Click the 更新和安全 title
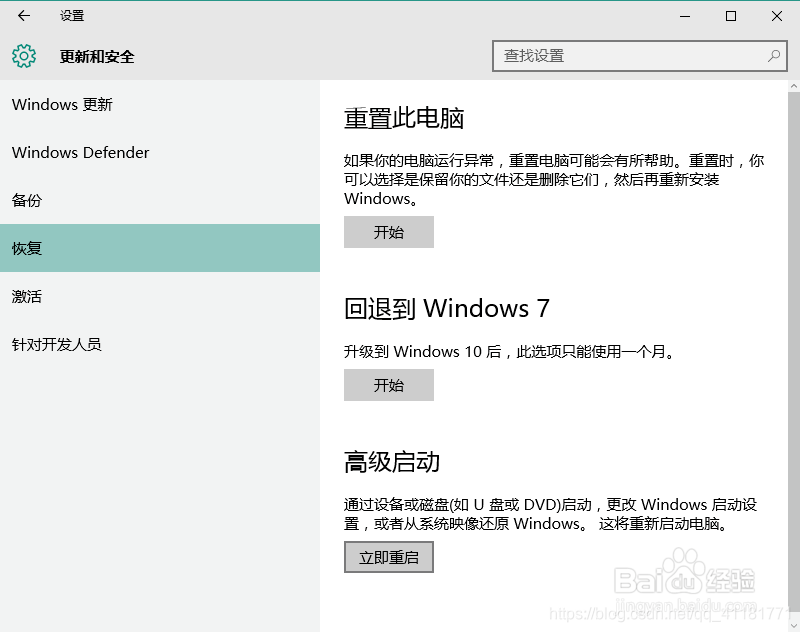The height and width of the screenshot is (632, 800). pos(97,57)
